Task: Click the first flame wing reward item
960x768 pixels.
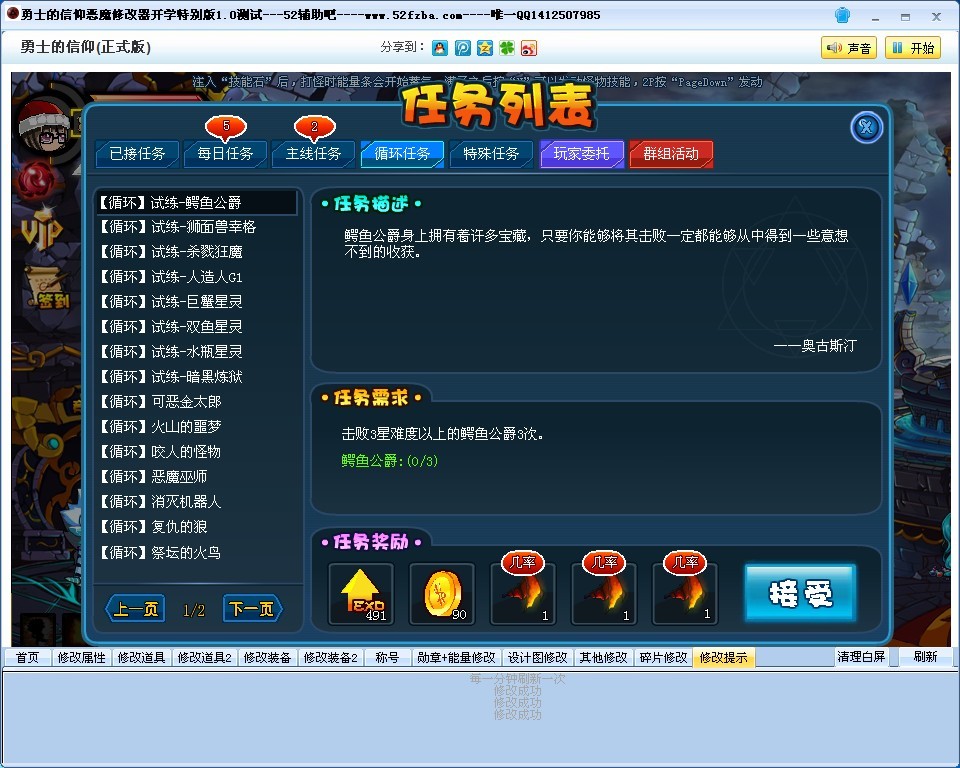Action: click(x=523, y=594)
